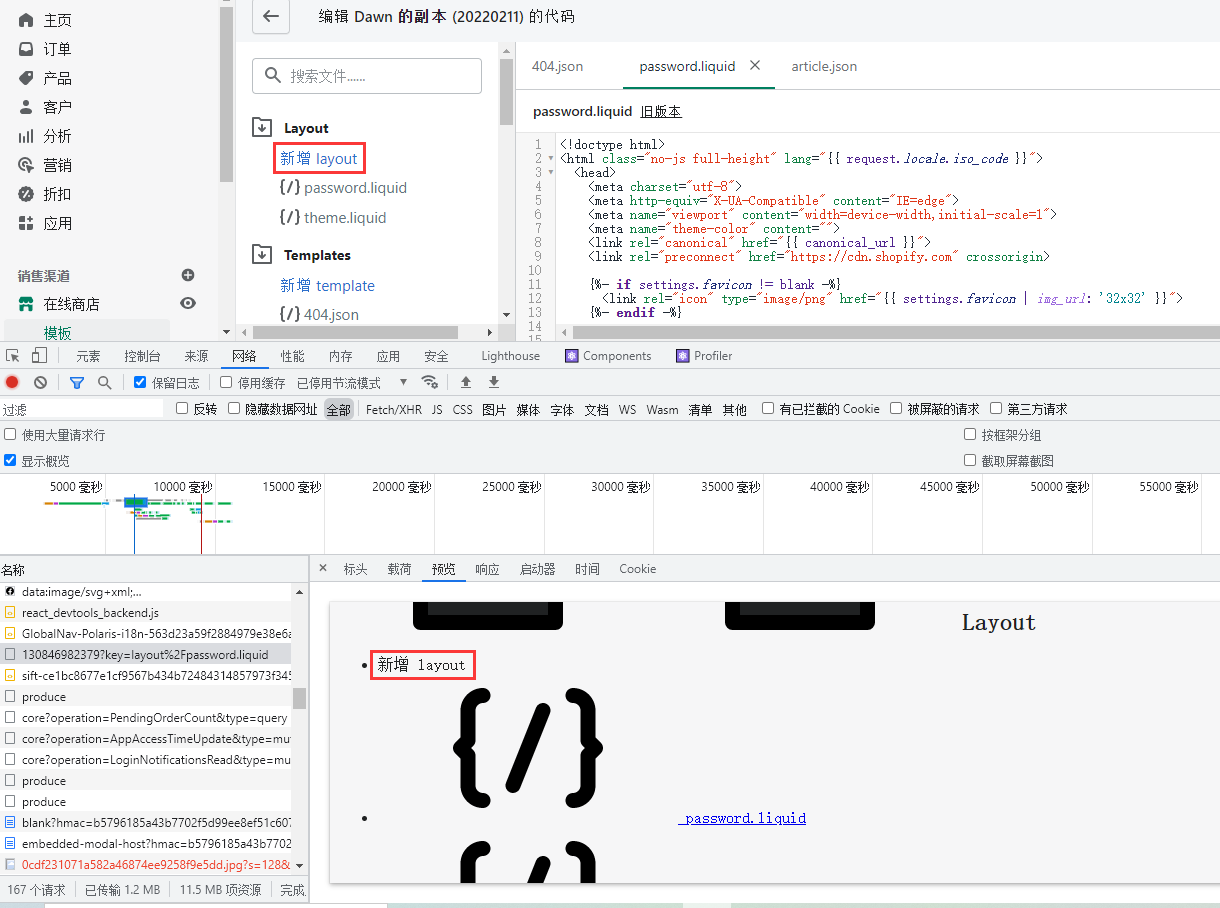
Task: Click the import HAR upload arrow
Action: (x=466, y=382)
